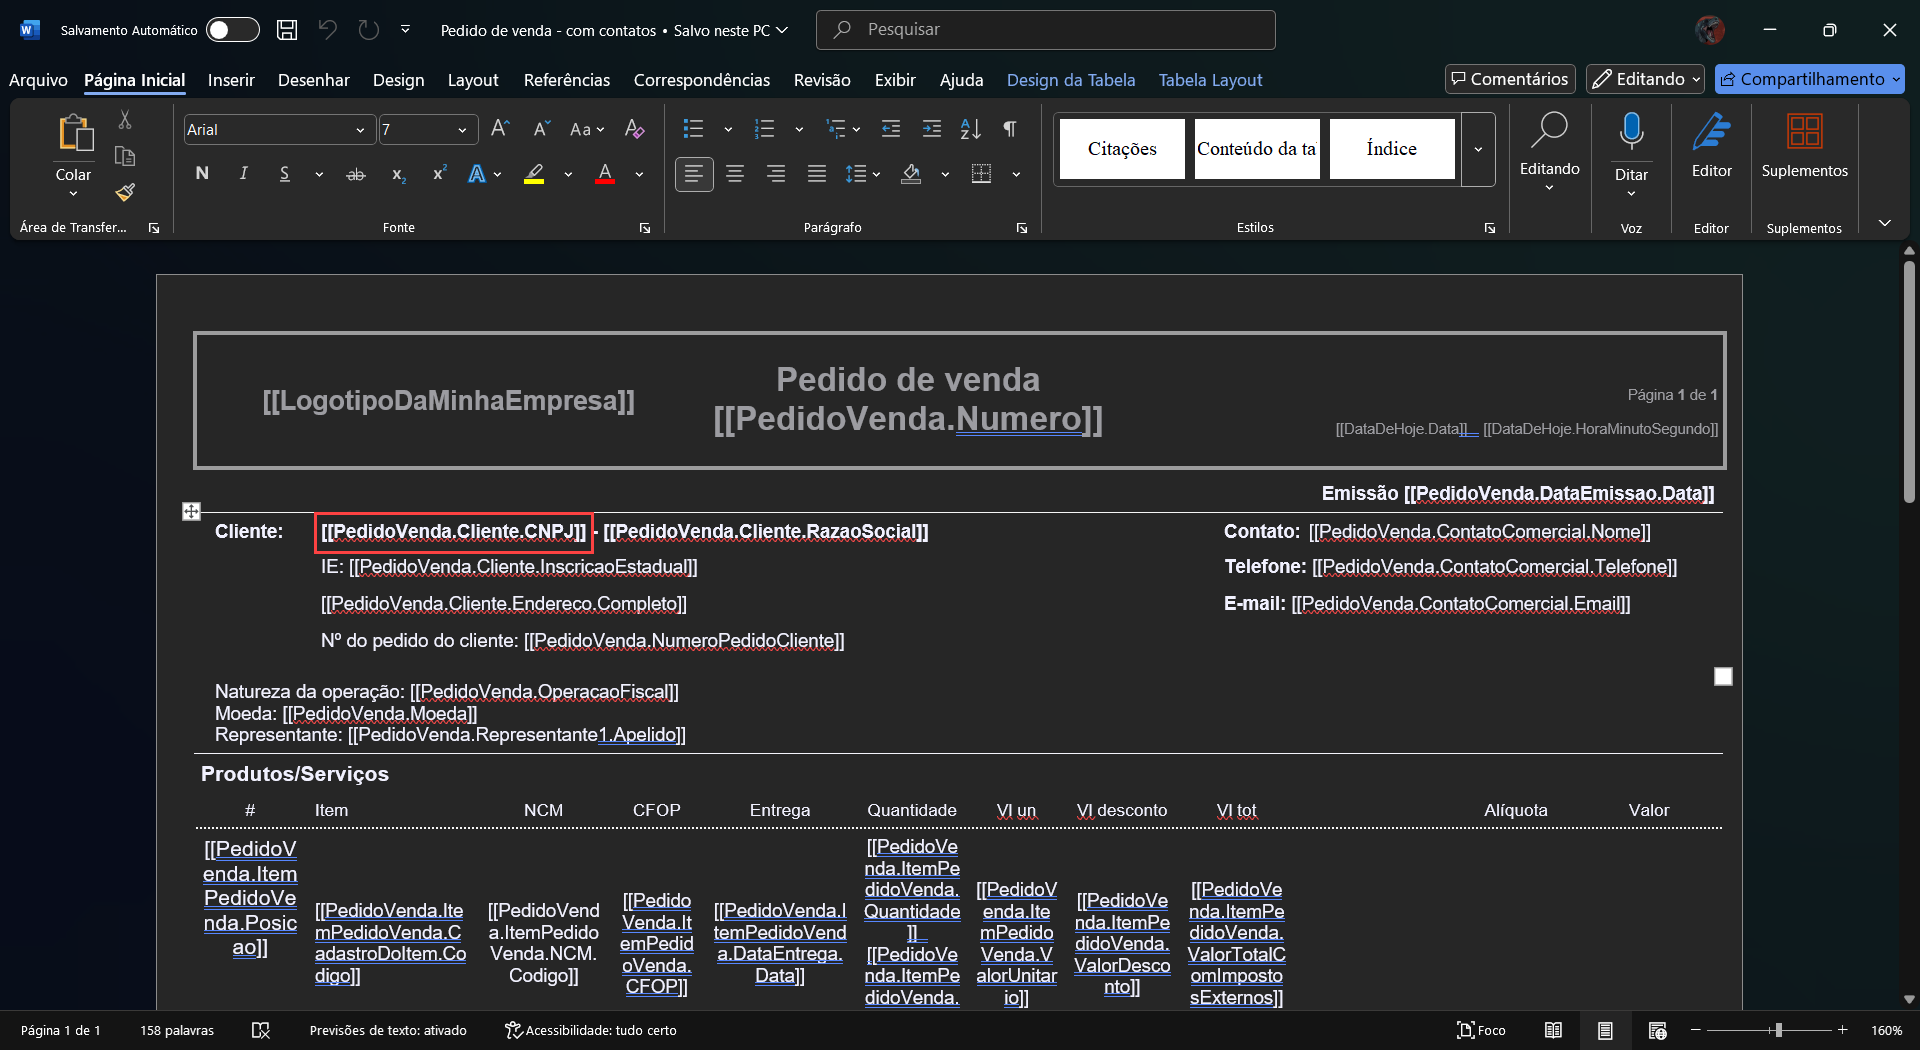Toggle show paragraph marks (pilcrow)
Viewport: 1920px width, 1050px height.
click(1010, 129)
